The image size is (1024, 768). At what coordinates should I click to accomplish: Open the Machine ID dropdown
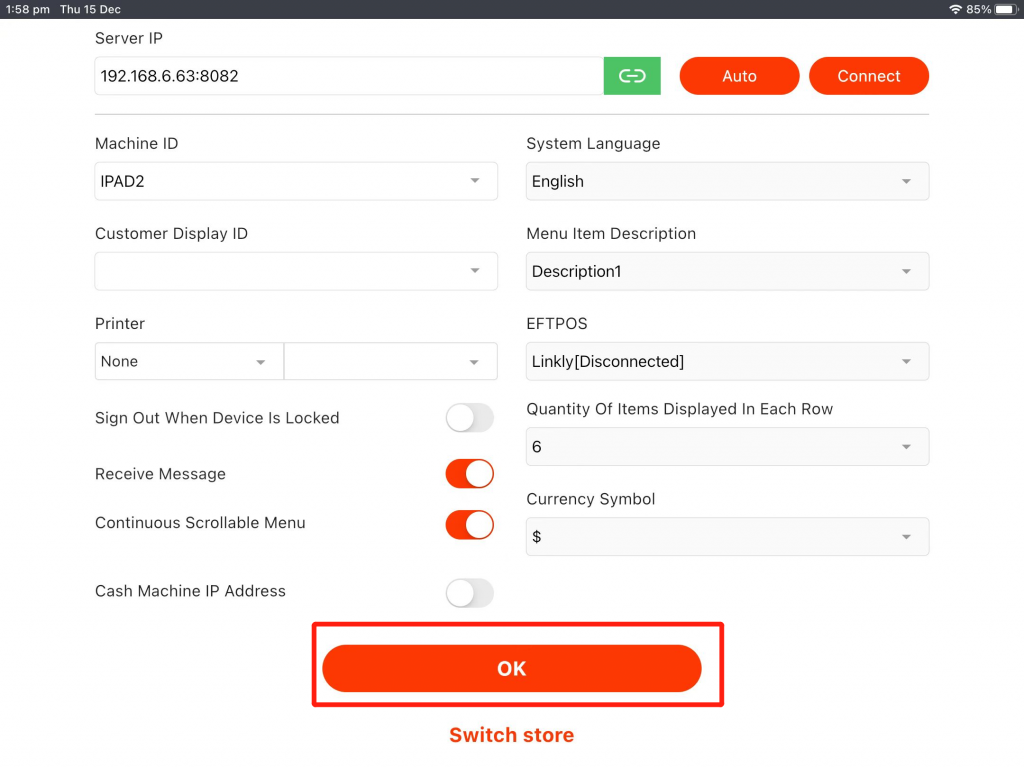coord(296,181)
